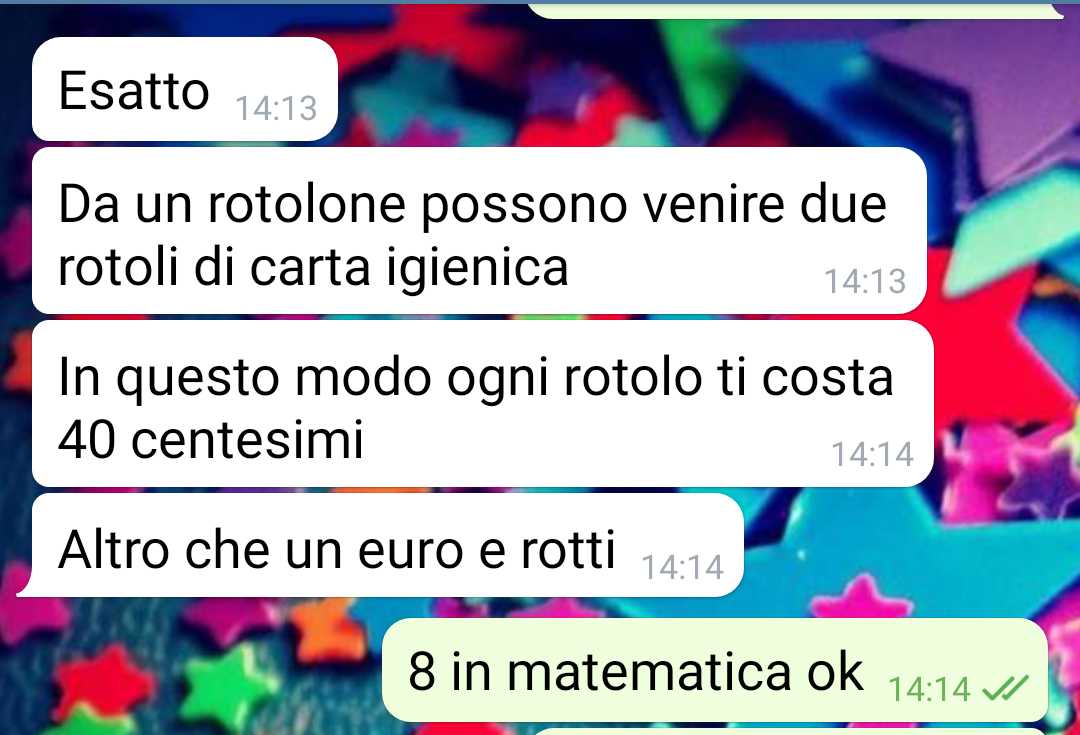This screenshot has width=1080, height=735.
Task: Select the "Altro che un euro e rotti" message
Action: [x=388, y=545]
